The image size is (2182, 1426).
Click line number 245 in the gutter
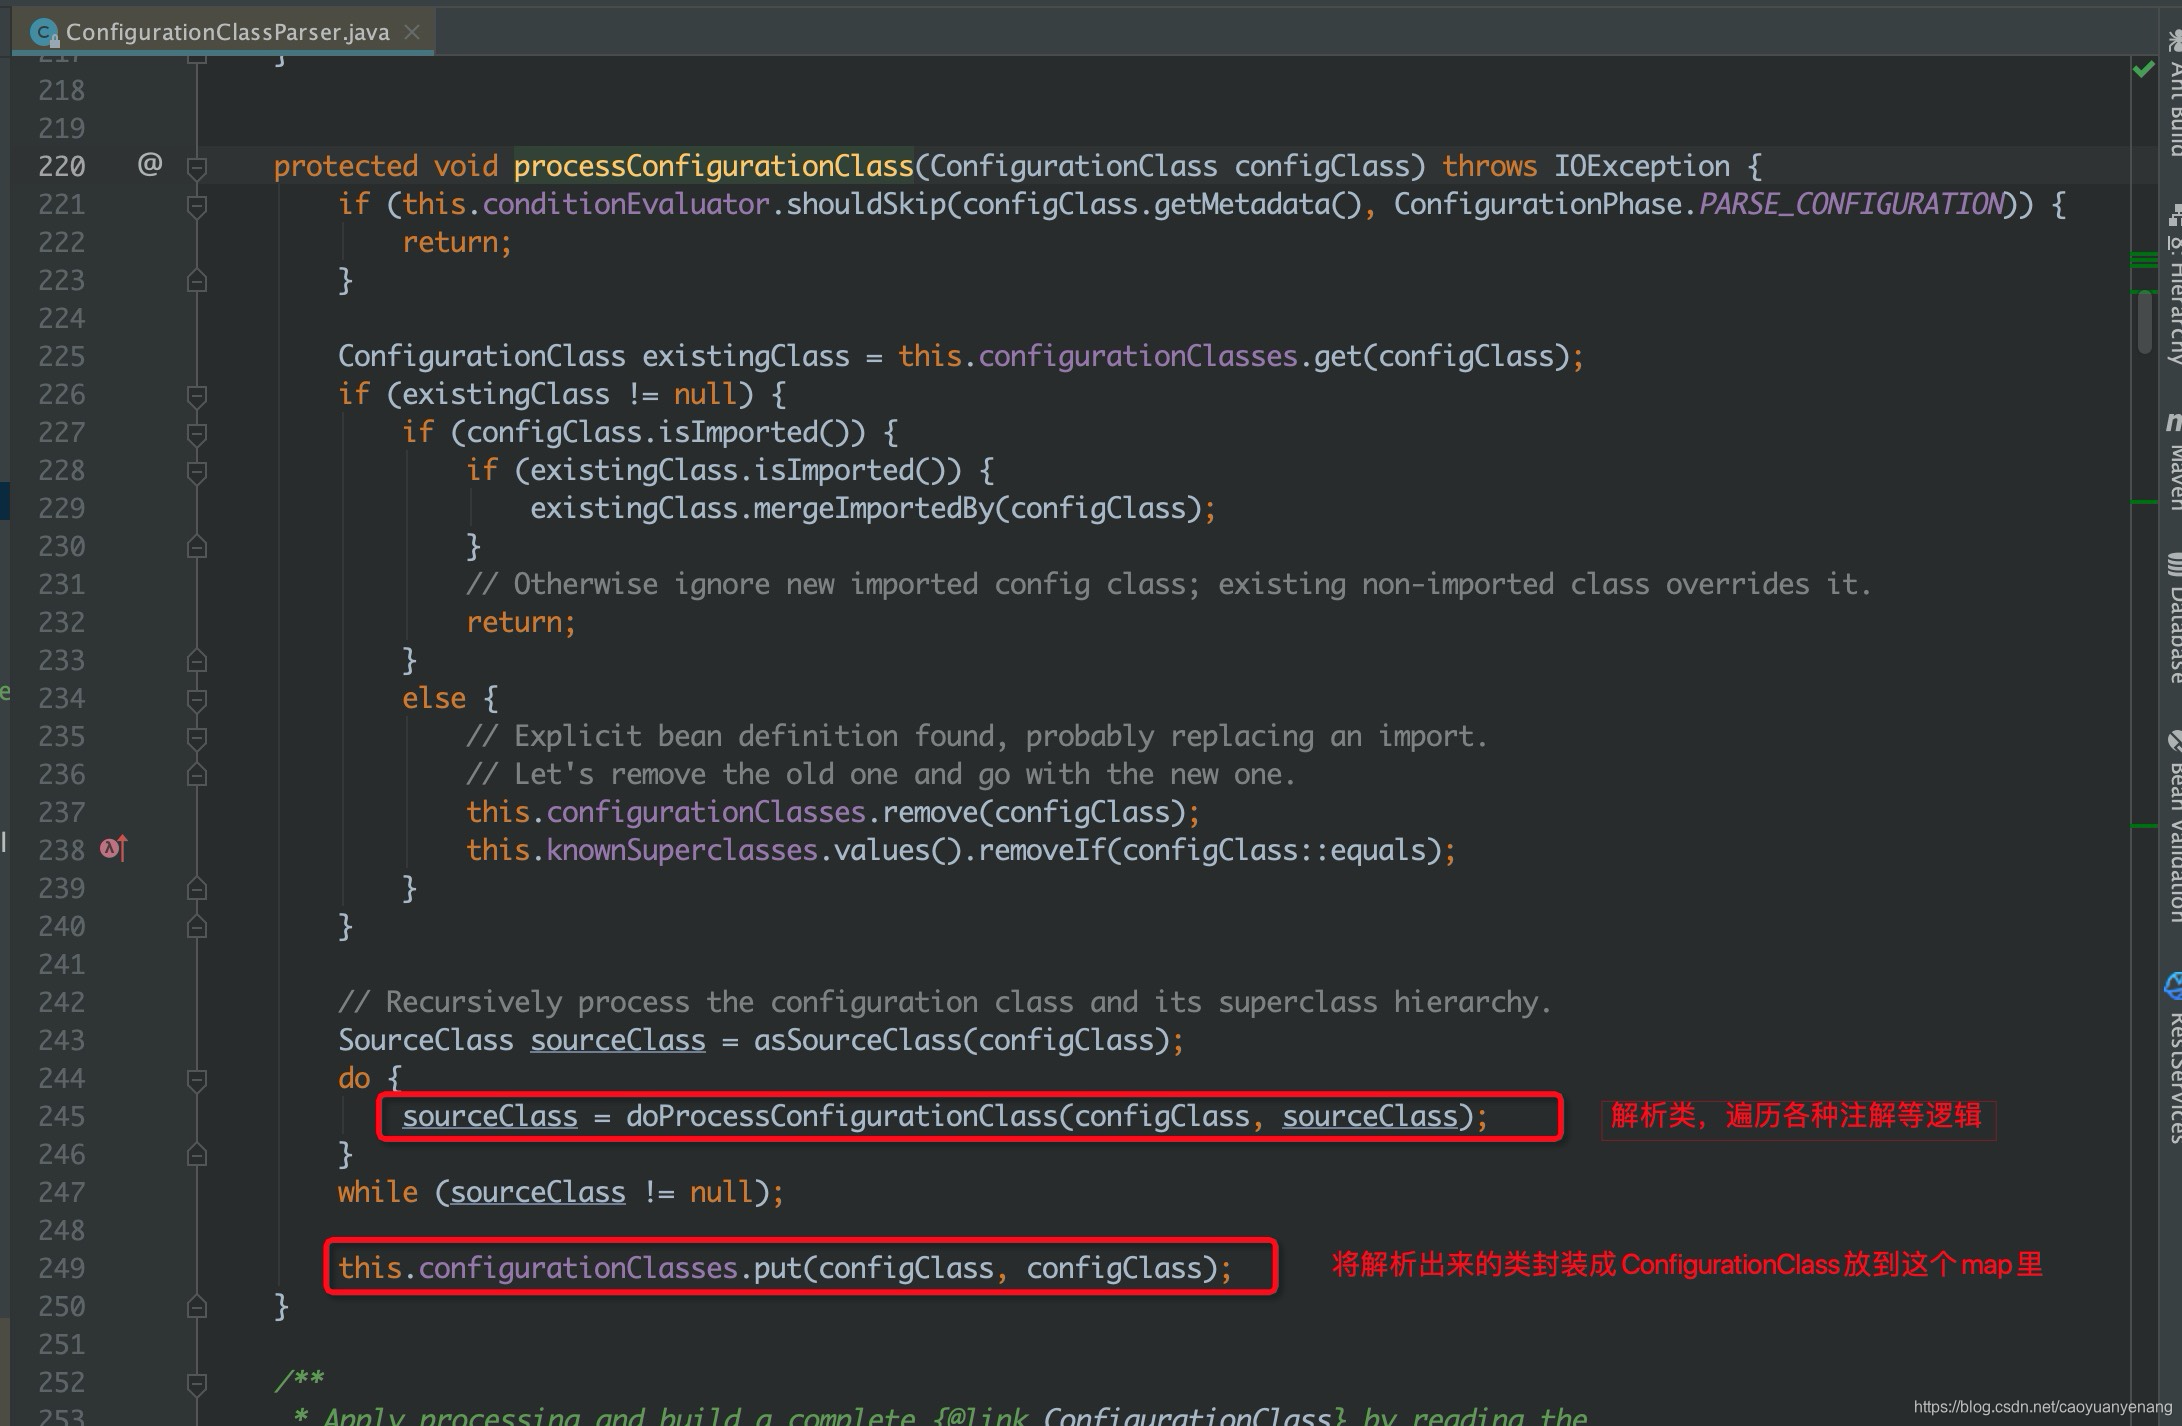pos(61,1116)
